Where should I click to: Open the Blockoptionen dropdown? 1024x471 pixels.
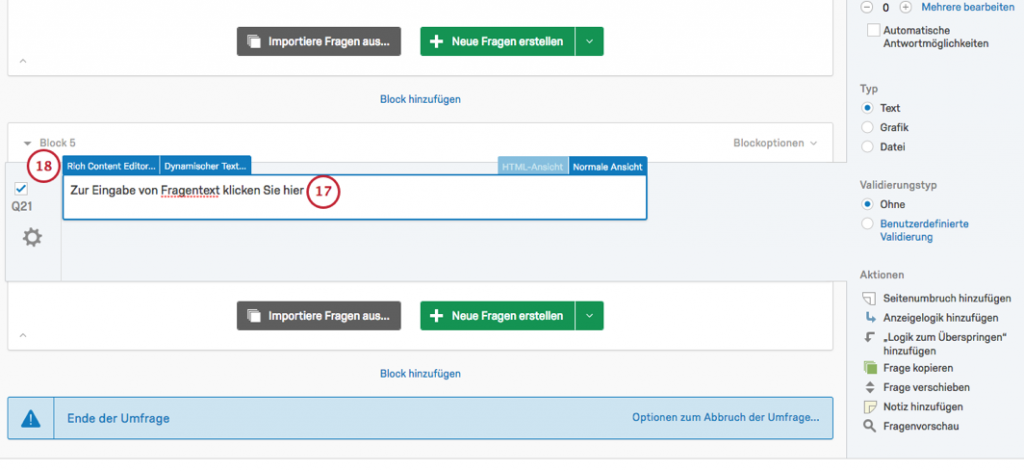[775, 142]
